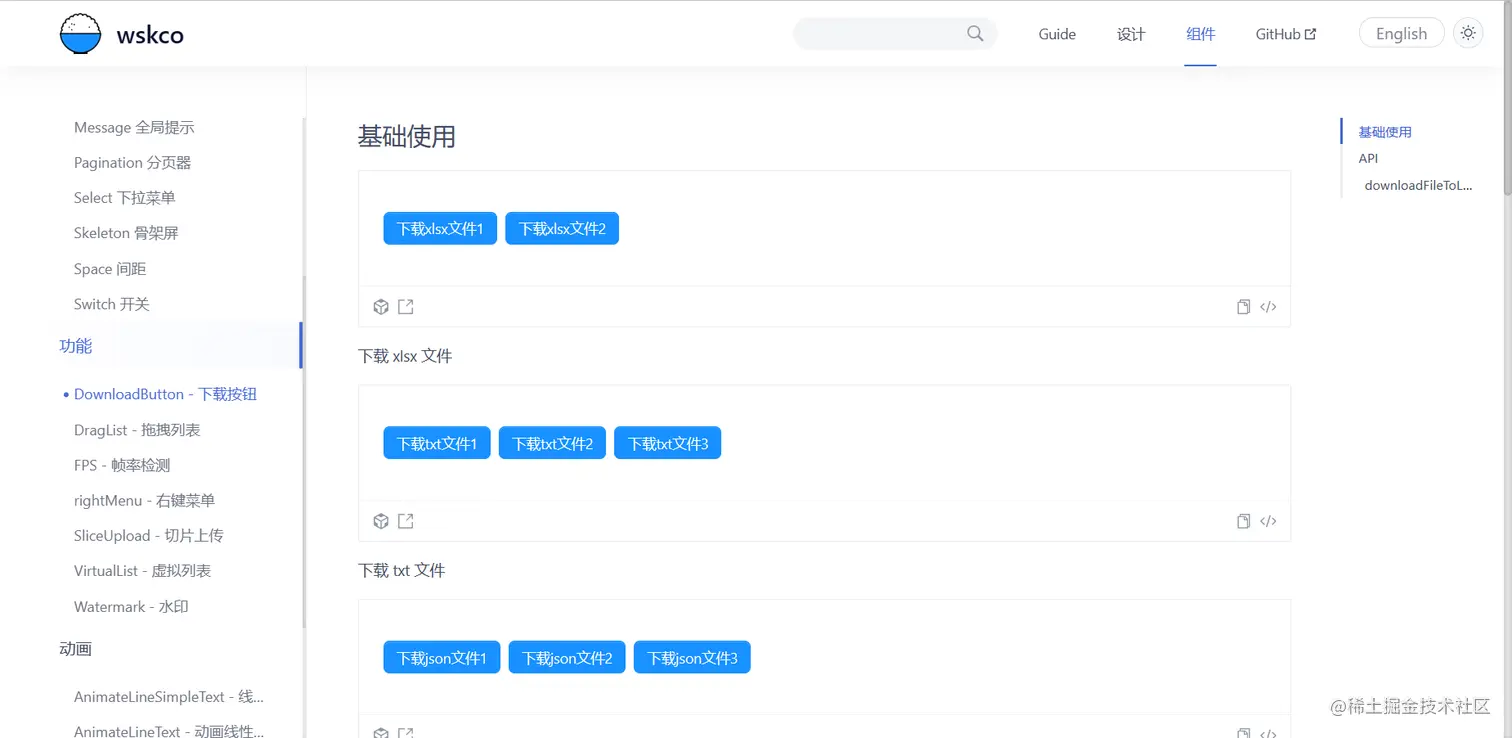Screen dimensions: 1512x738
Task: Switch language with English button
Action: tap(1401, 33)
